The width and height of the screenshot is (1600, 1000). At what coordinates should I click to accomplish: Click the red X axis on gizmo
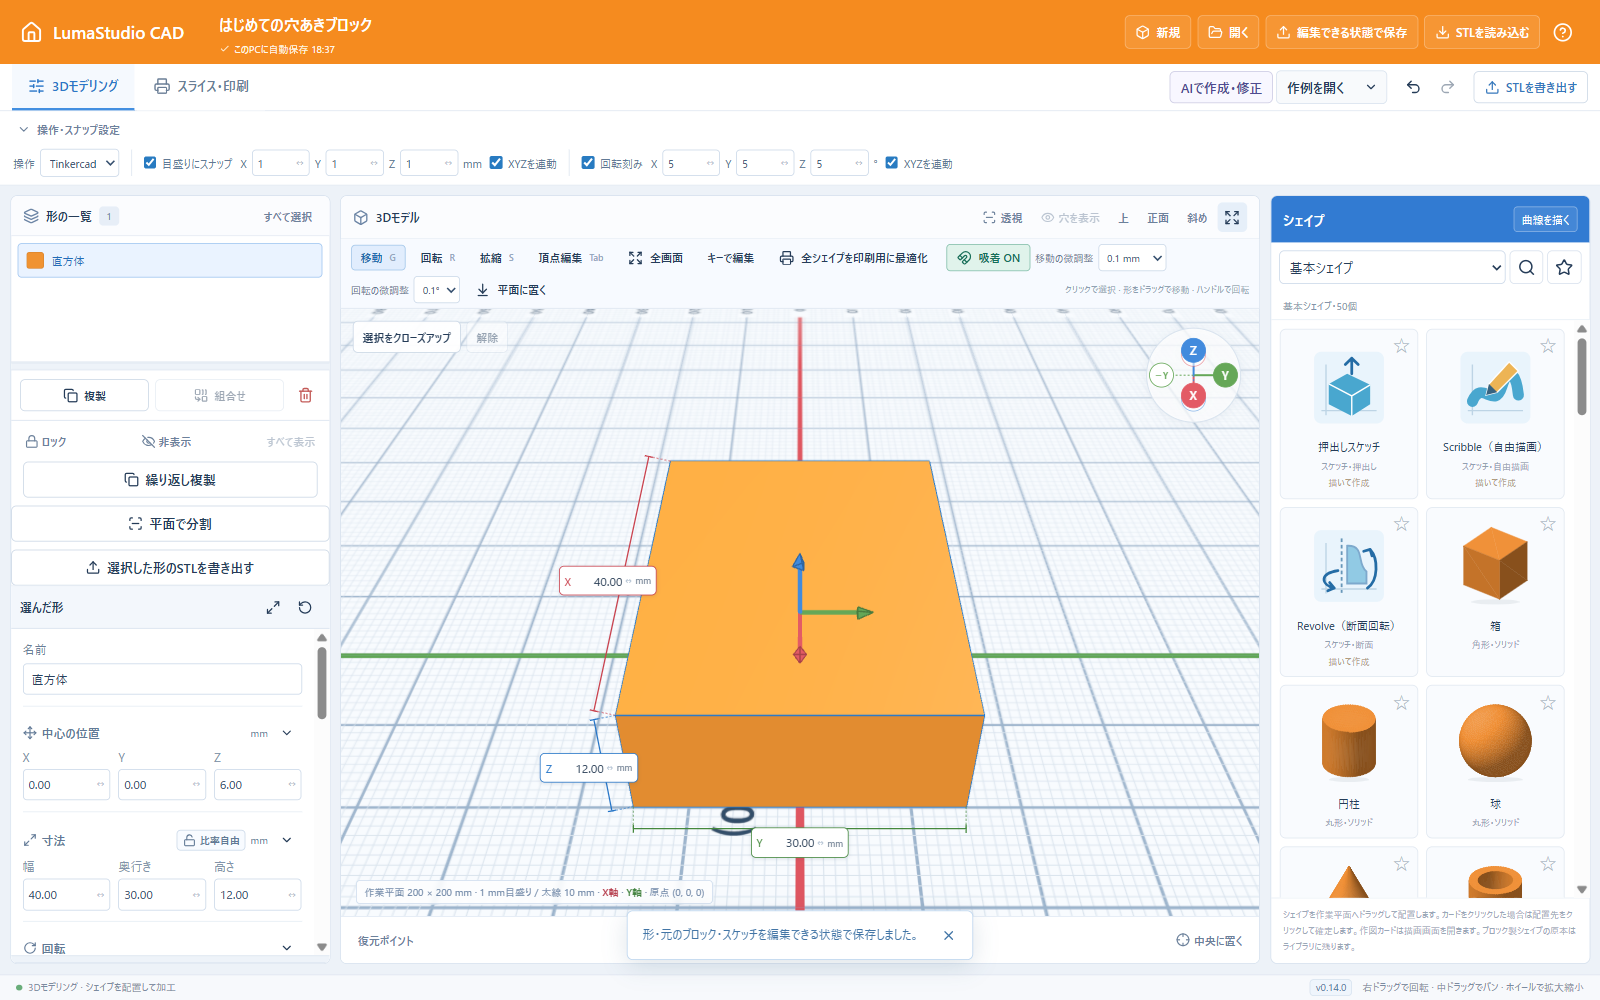1192,395
